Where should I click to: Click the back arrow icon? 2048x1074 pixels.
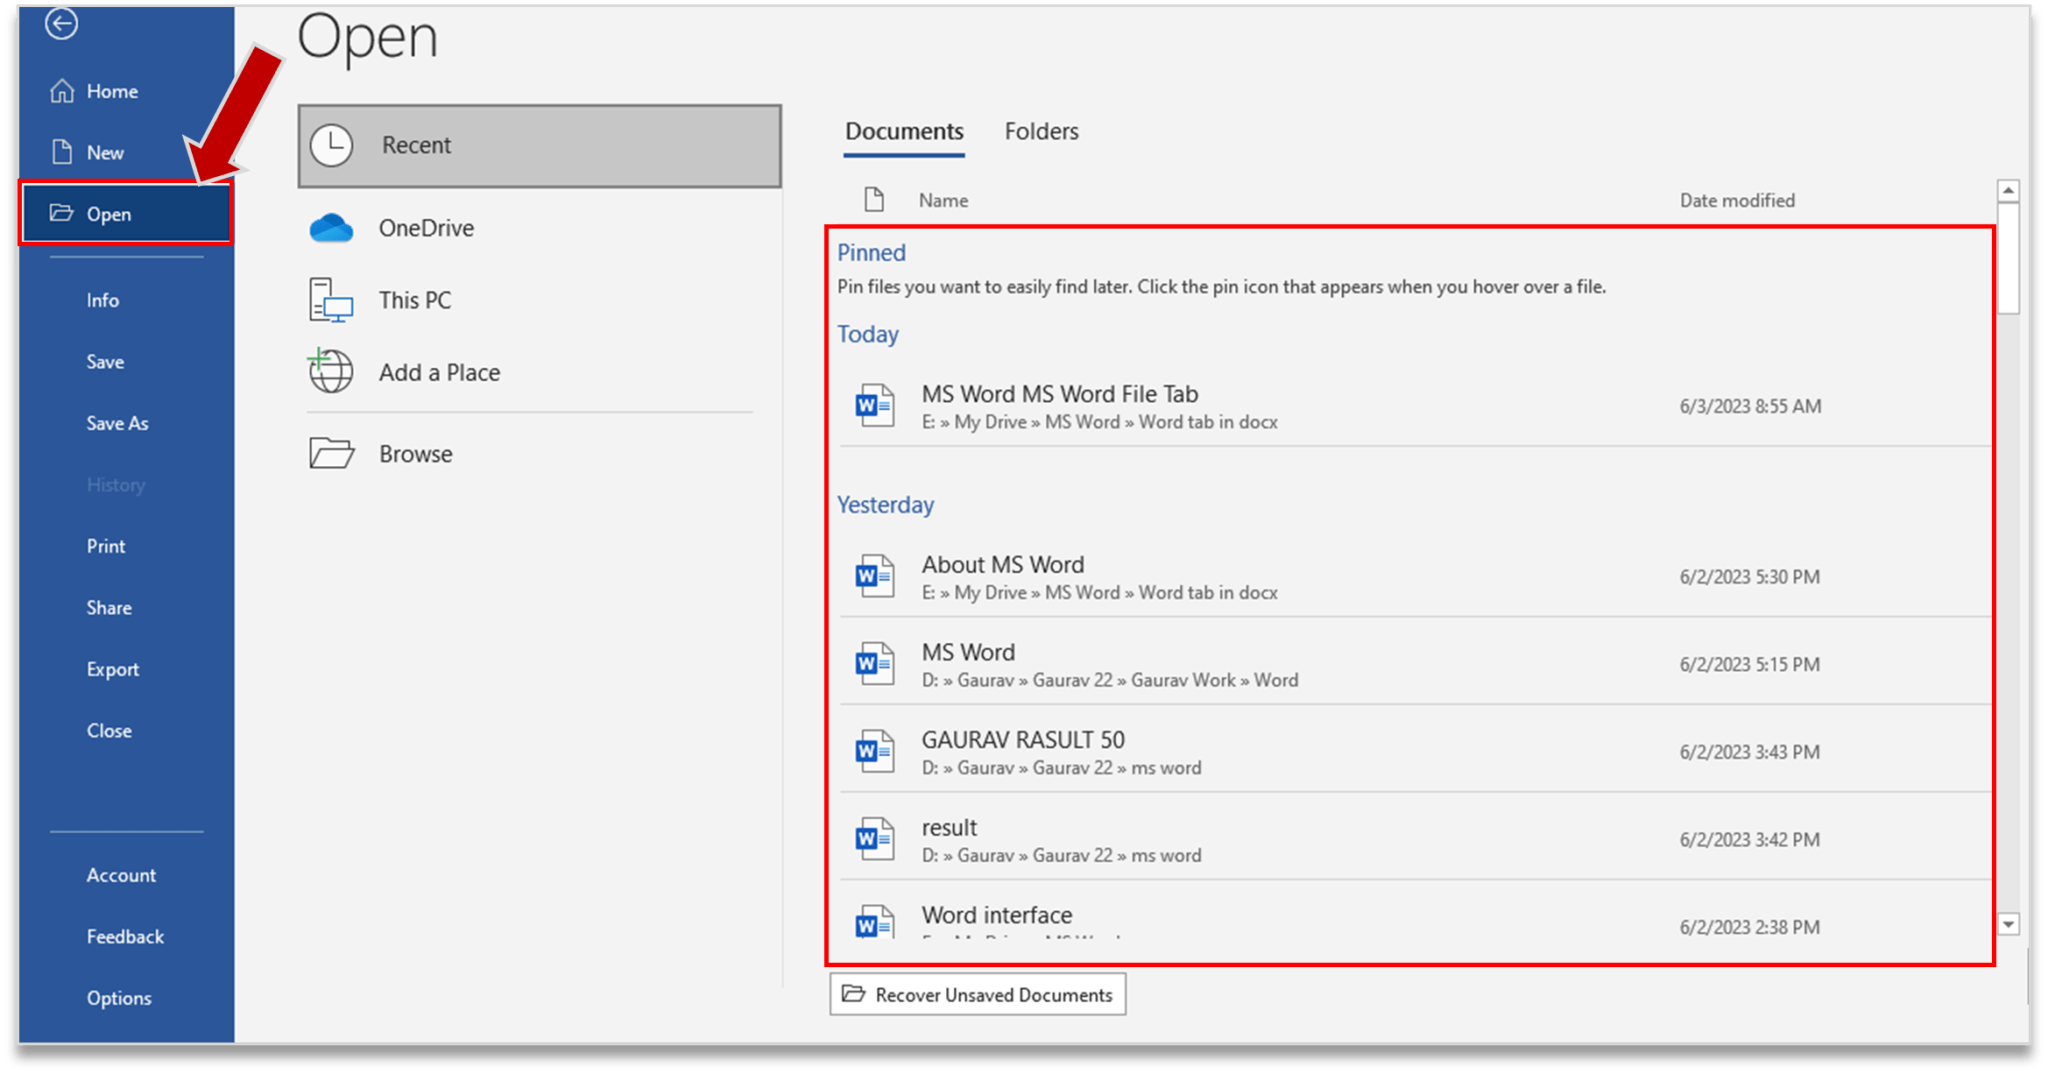pos(61,23)
